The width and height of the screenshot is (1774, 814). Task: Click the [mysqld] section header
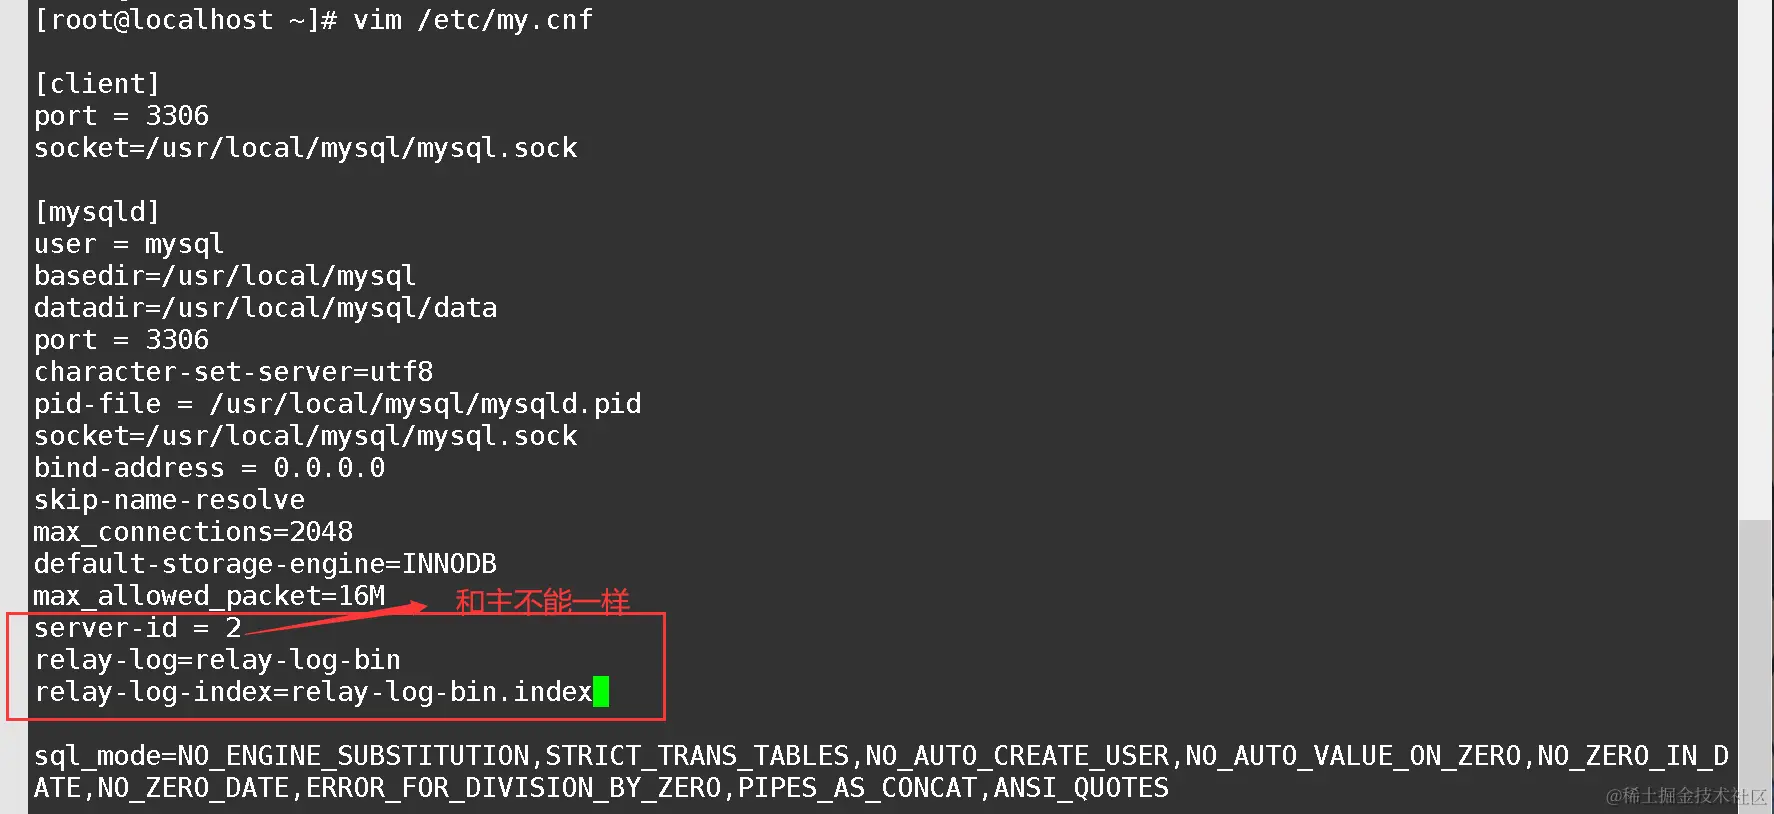(x=97, y=212)
